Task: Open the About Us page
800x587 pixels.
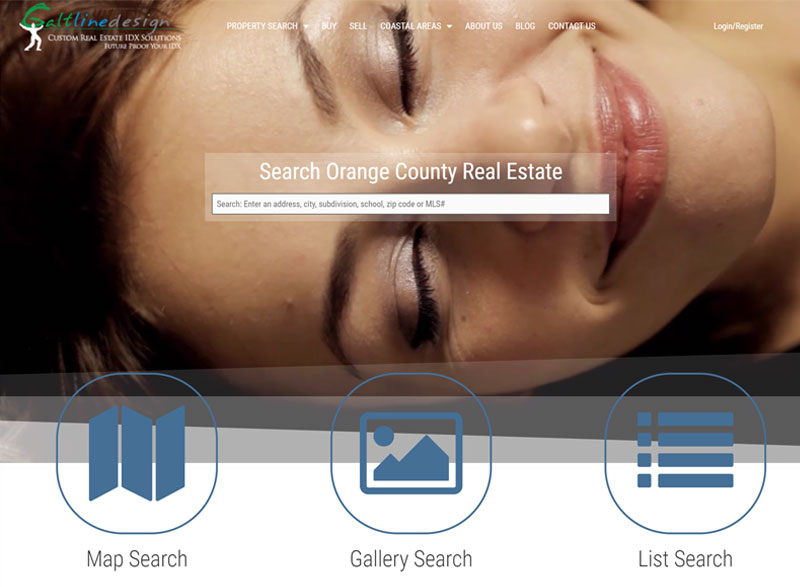Action: click(484, 26)
